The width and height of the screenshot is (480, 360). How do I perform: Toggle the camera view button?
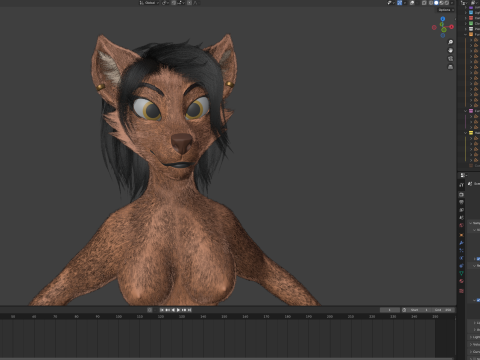pyautogui.click(x=451, y=59)
